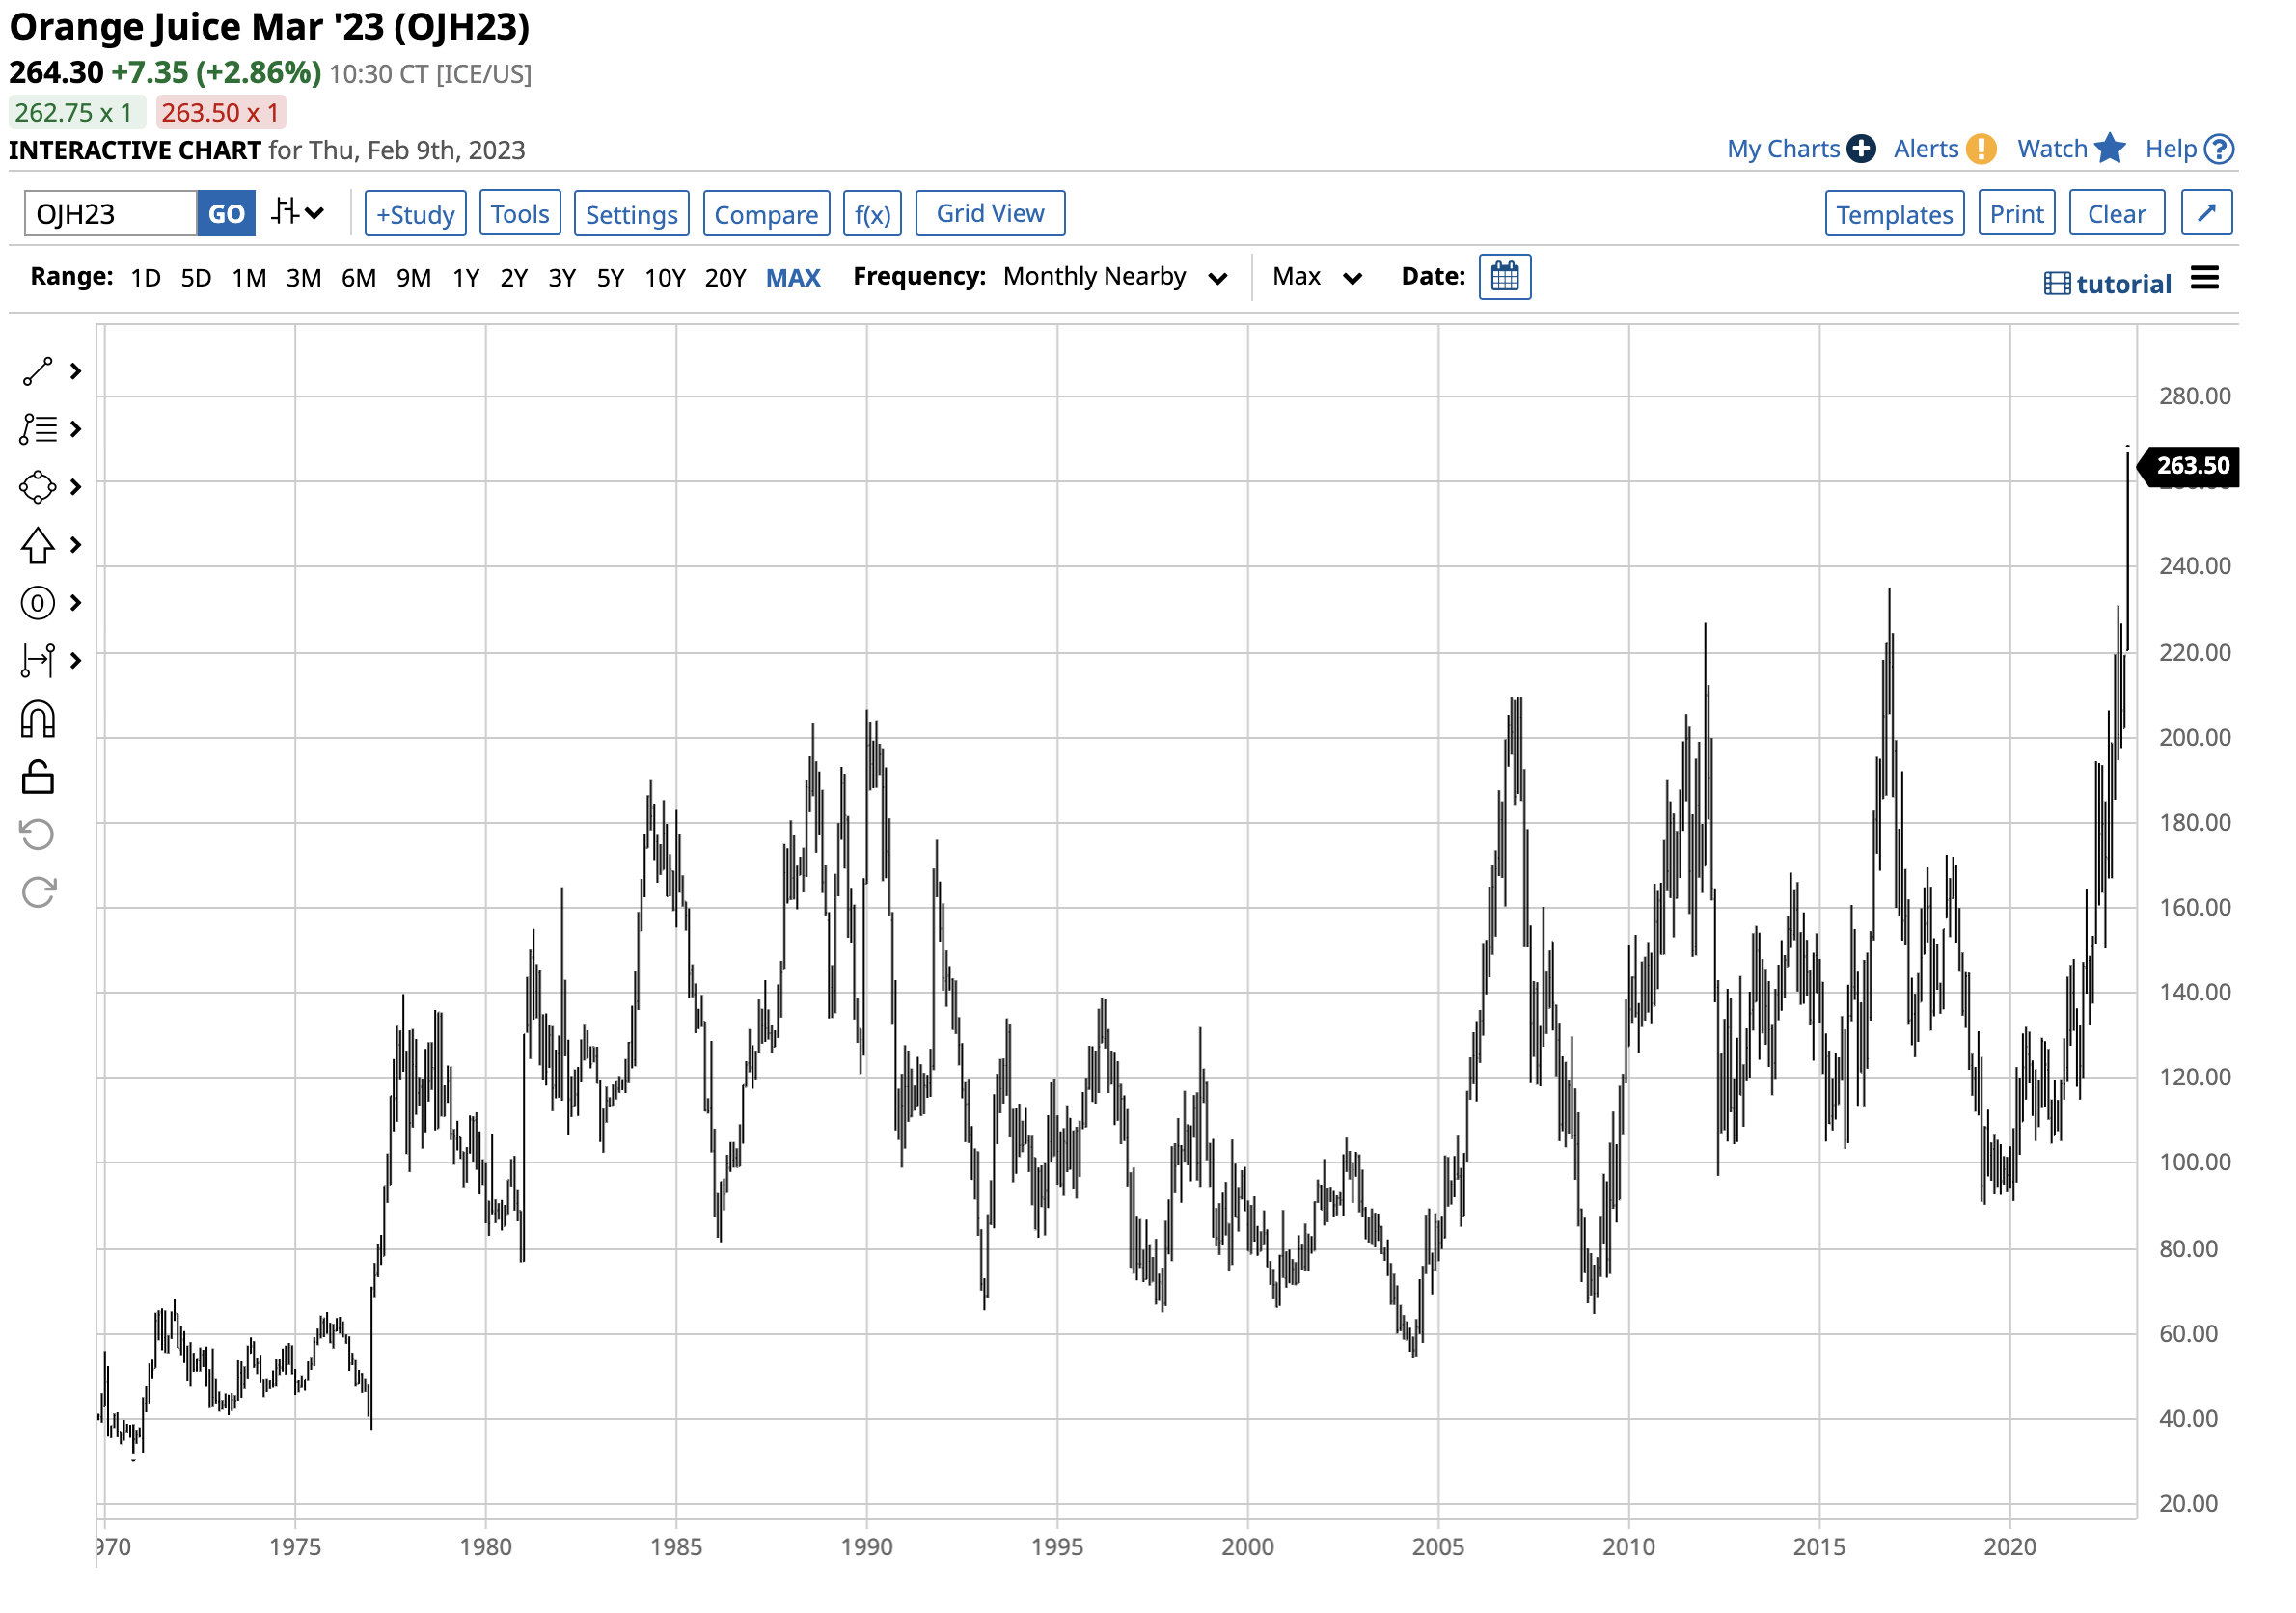Select the 5Y range option

point(610,278)
